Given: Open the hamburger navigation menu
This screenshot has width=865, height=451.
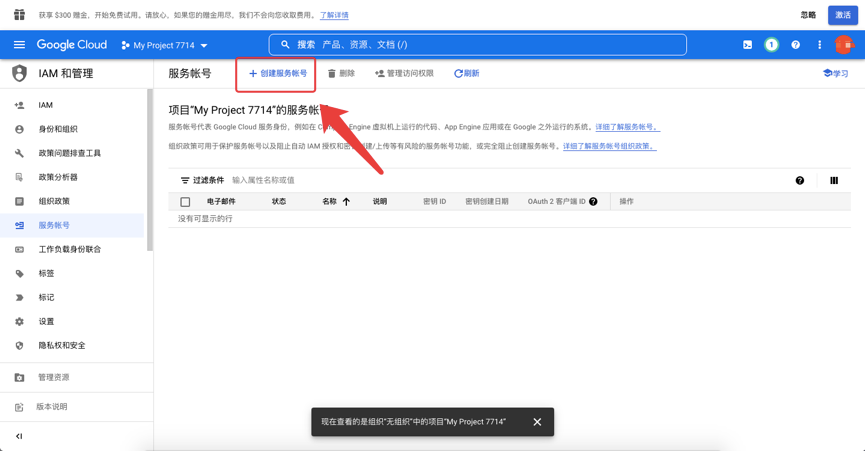Looking at the screenshot, I should click(x=19, y=45).
